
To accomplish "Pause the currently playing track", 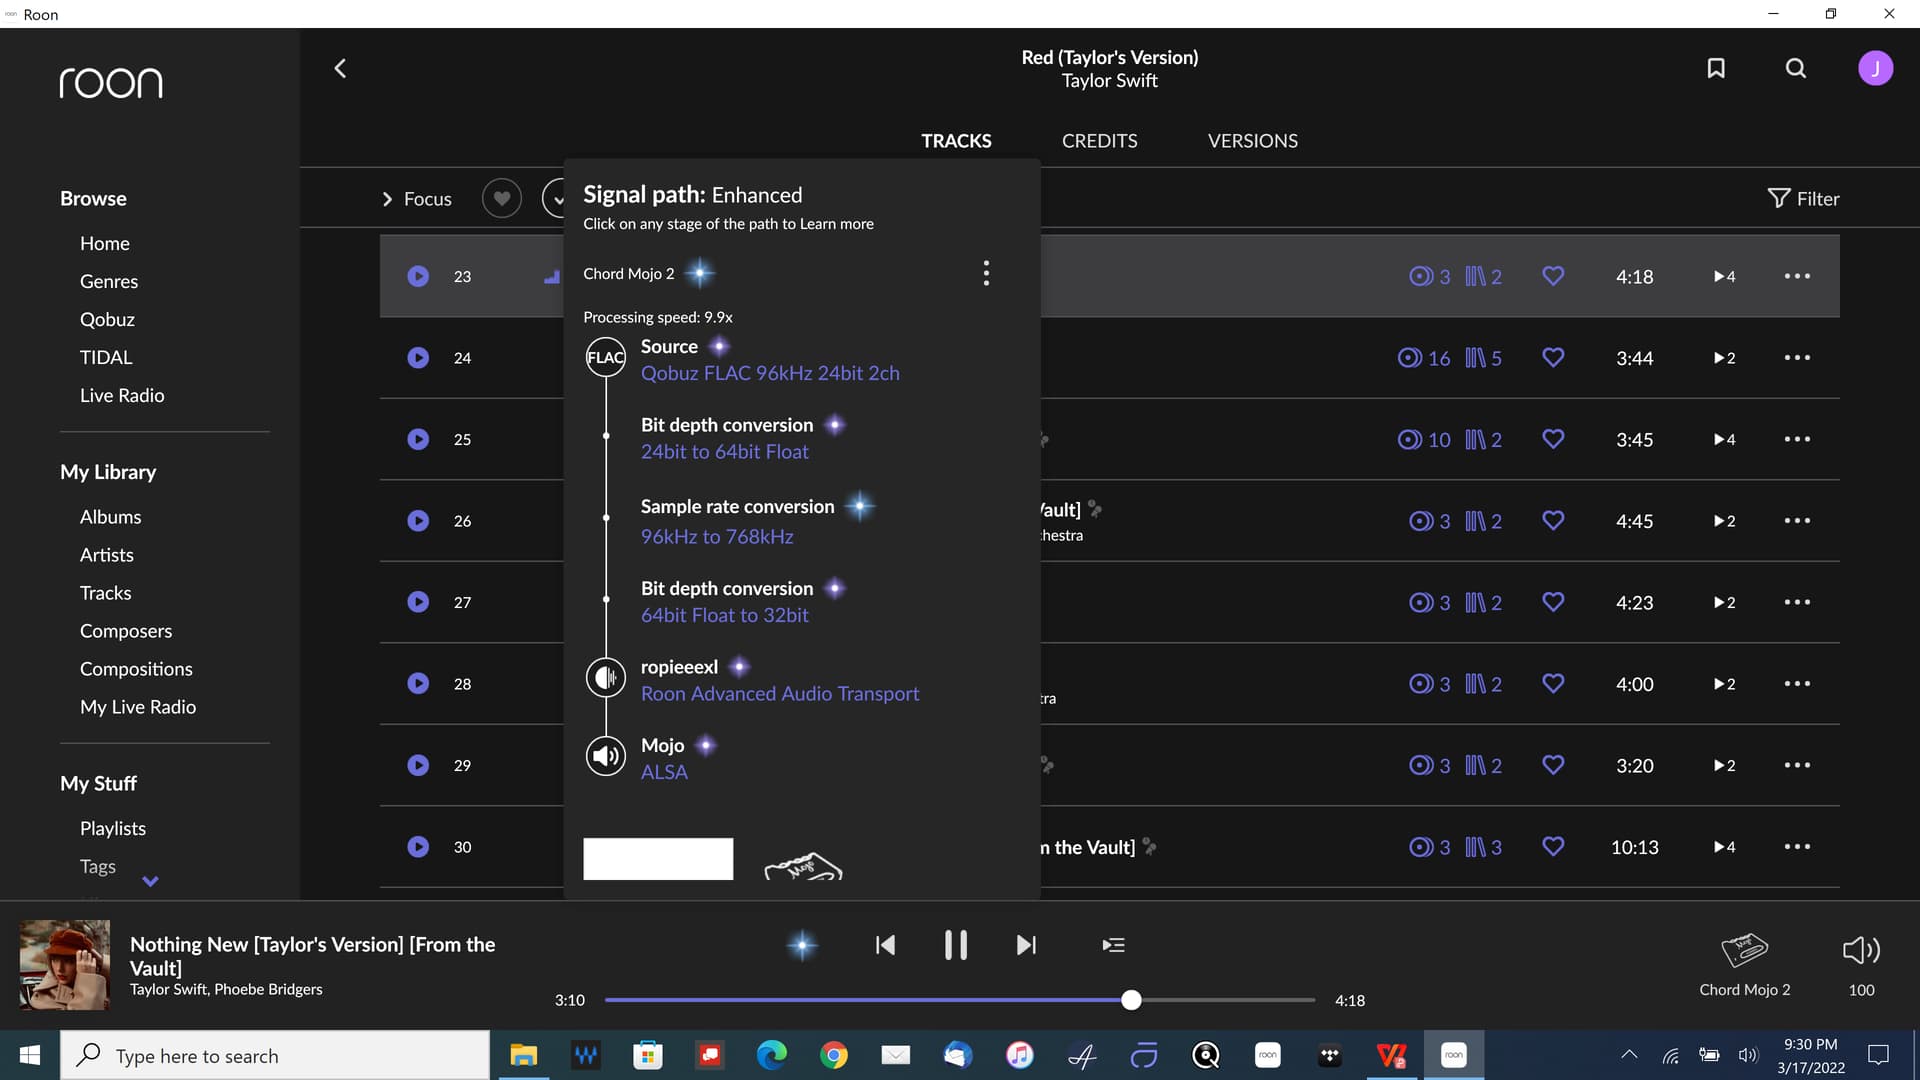I will click(x=955, y=945).
